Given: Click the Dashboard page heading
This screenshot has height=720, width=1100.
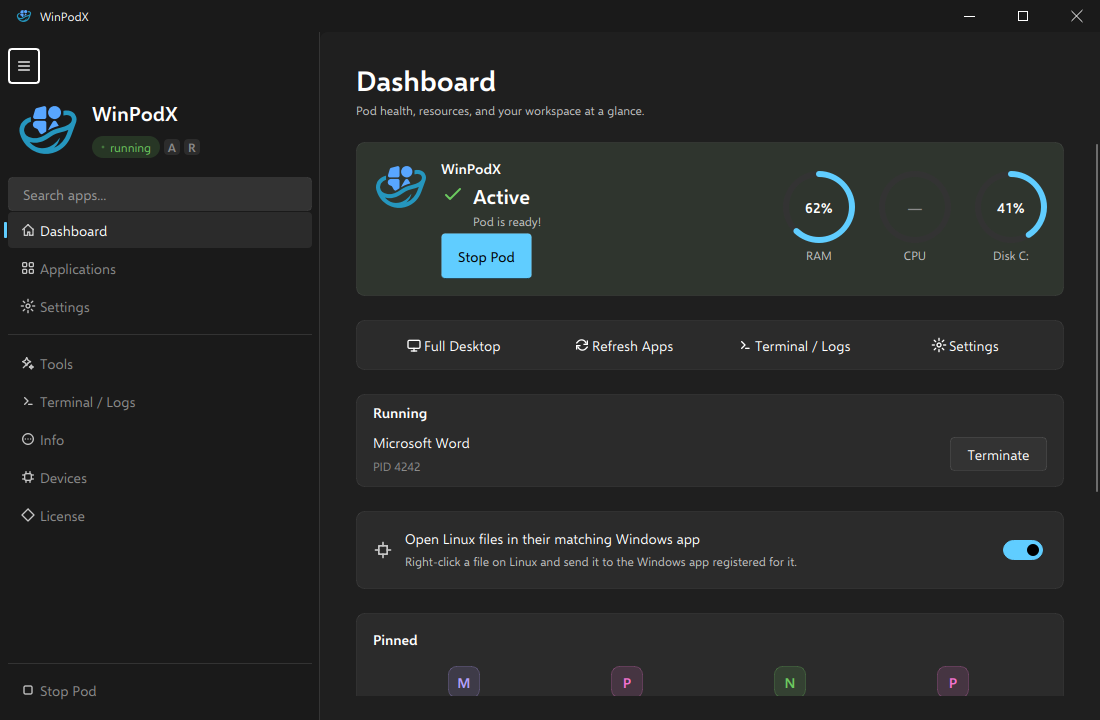Looking at the screenshot, I should click(x=426, y=81).
